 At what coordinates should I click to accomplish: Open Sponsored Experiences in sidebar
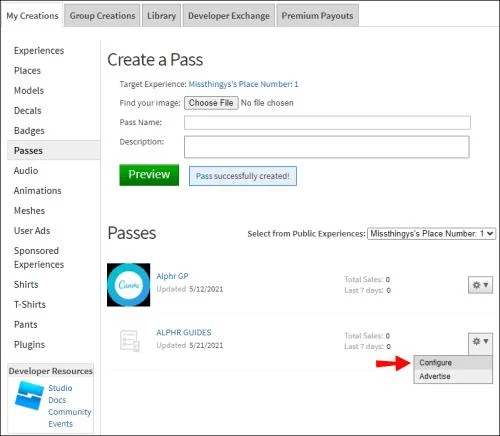click(39, 257)
